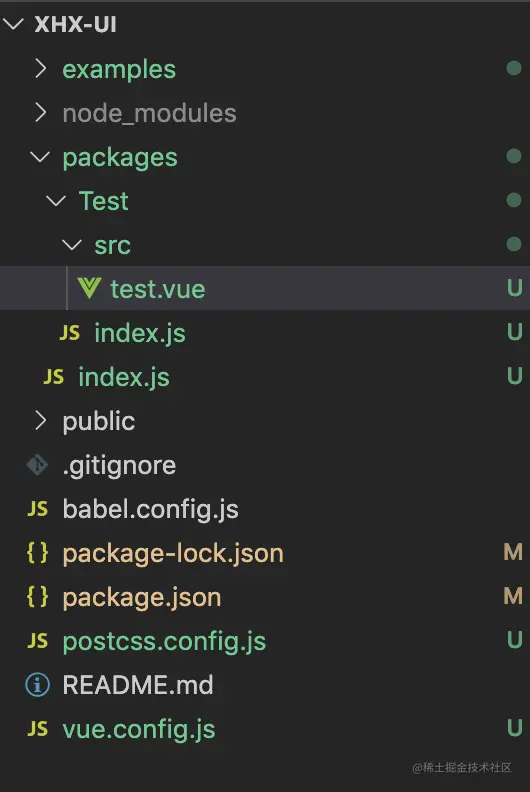Click the JS icon of vue.config.js
The height and width of the screenshot is (792, 530).
[x=37, y=729]
